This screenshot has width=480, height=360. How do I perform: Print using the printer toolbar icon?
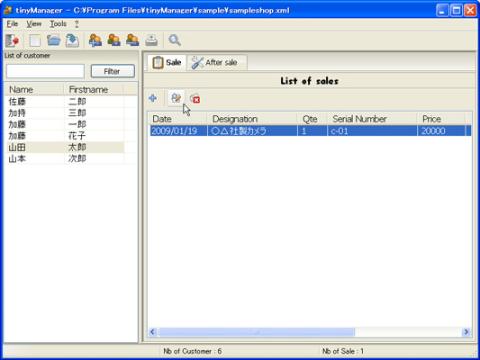pyautogui.click(x=151, y=40)
